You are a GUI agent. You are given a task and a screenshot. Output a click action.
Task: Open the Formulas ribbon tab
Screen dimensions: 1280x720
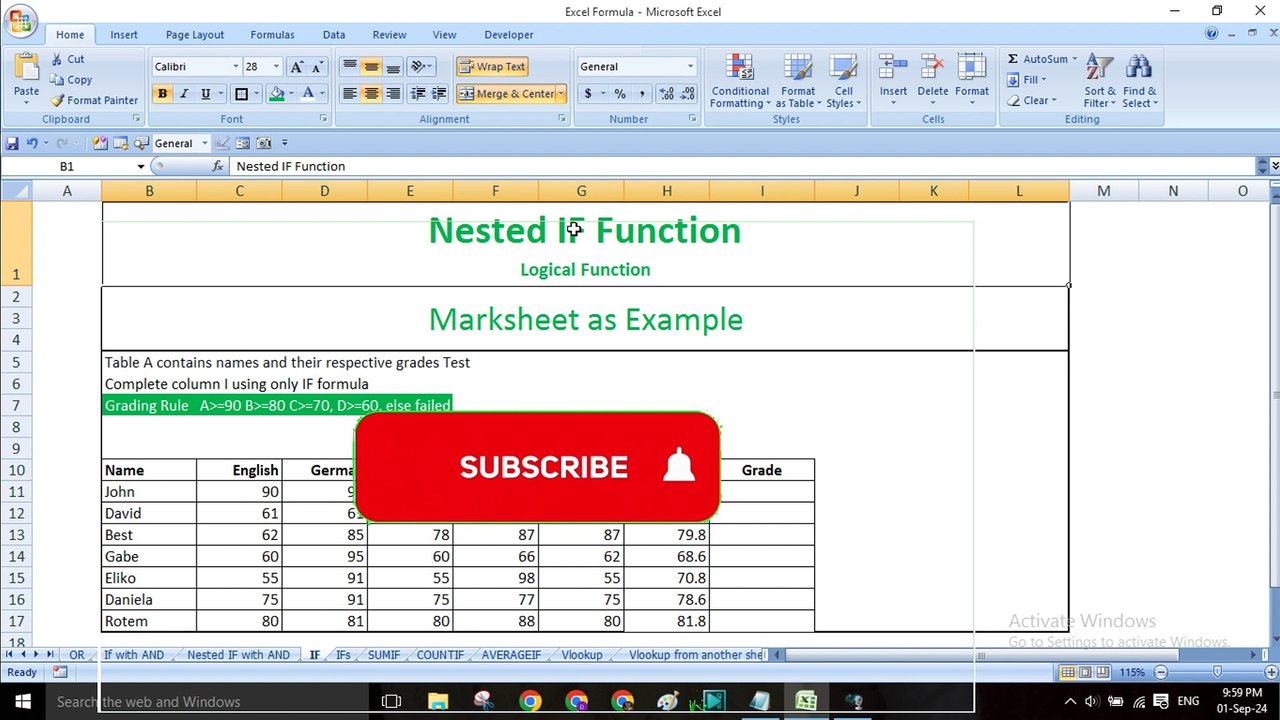[x=272, y=35]
